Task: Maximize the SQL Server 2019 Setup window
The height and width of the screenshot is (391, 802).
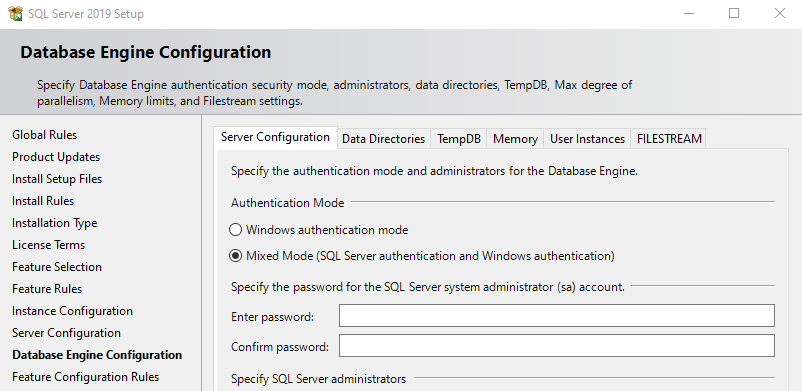Action: tap(734, 13)
